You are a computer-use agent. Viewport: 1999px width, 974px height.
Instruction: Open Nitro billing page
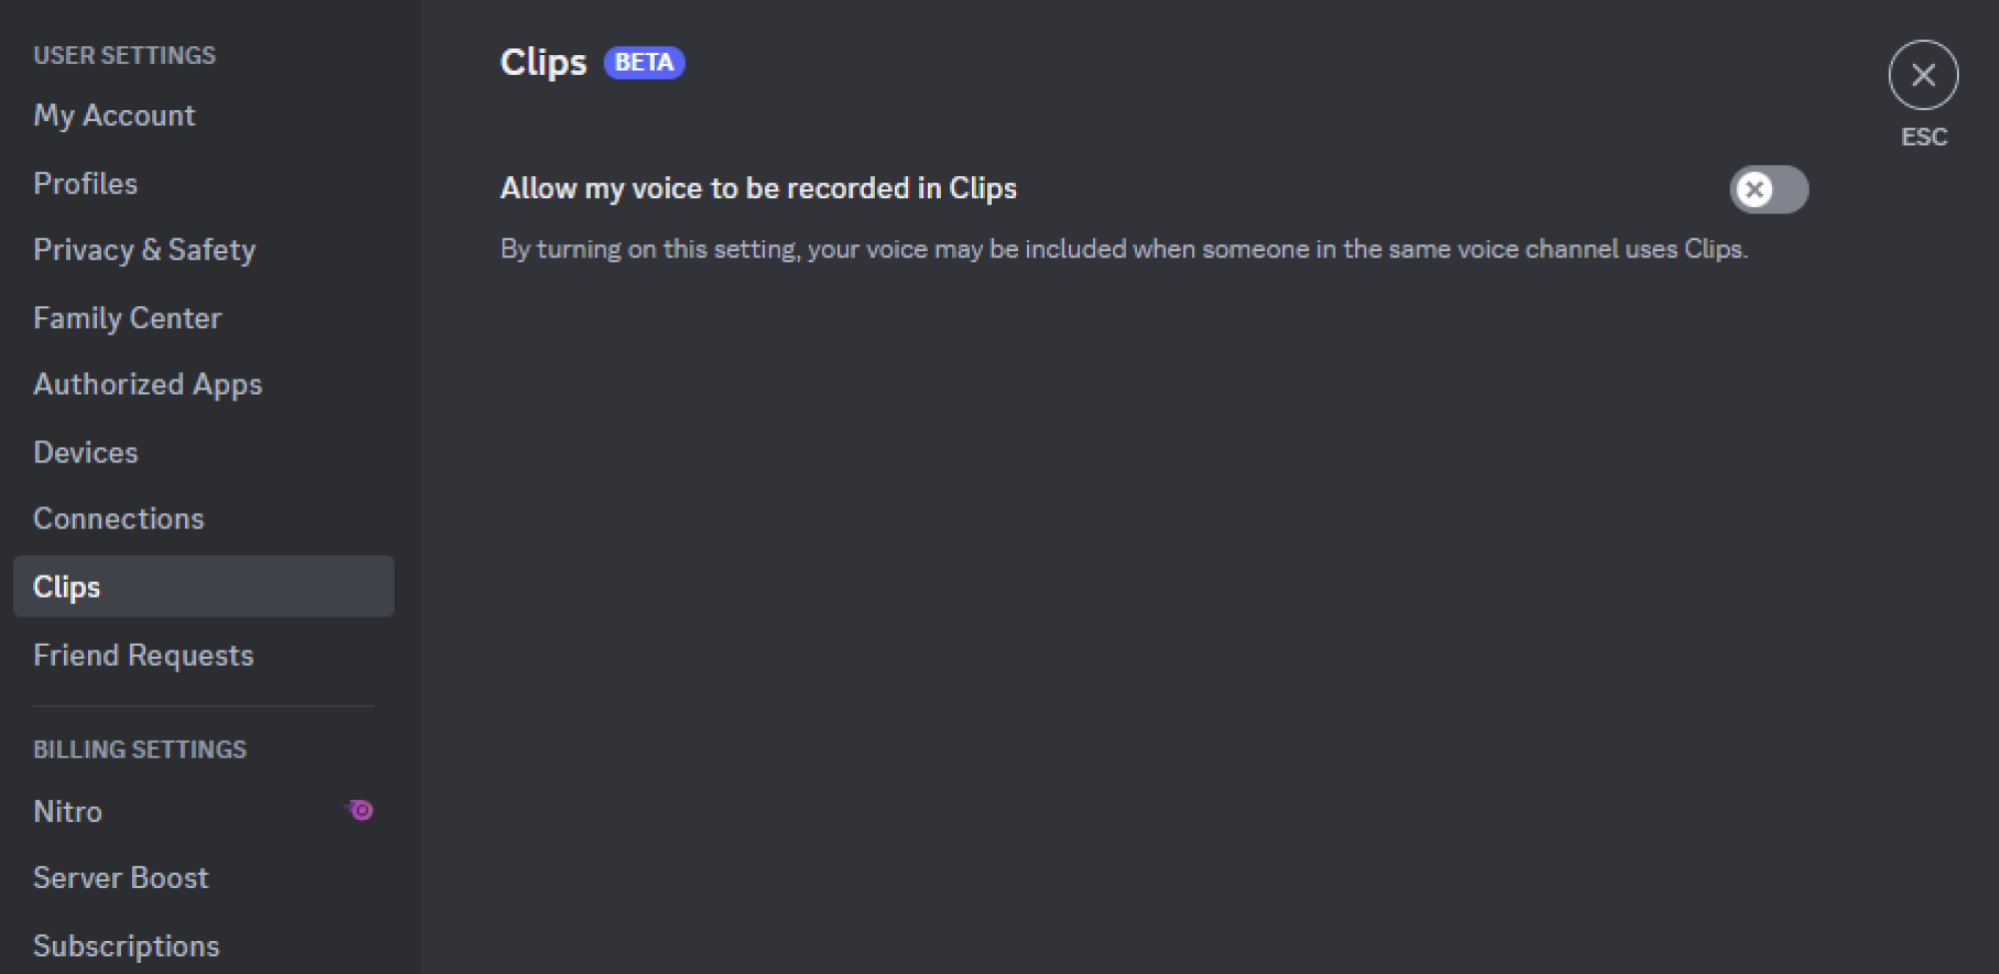coord(204,811)
